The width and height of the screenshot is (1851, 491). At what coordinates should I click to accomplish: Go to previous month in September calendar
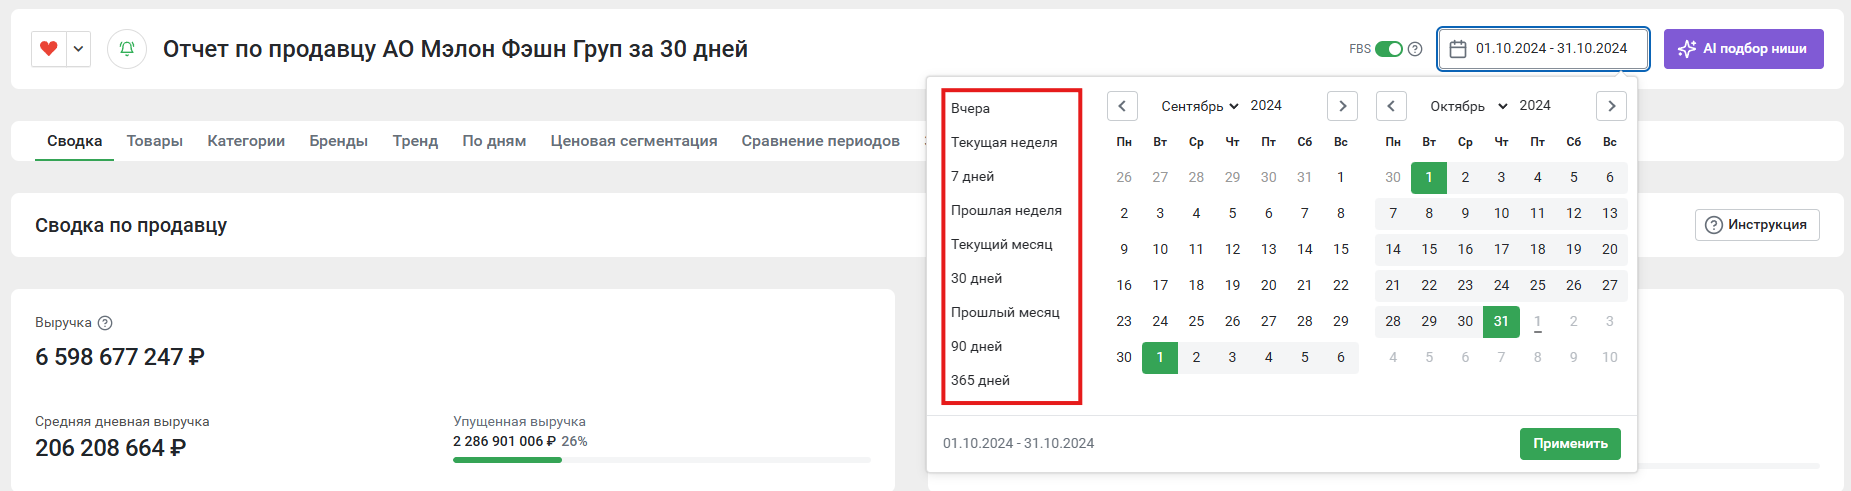[1122, 106]
